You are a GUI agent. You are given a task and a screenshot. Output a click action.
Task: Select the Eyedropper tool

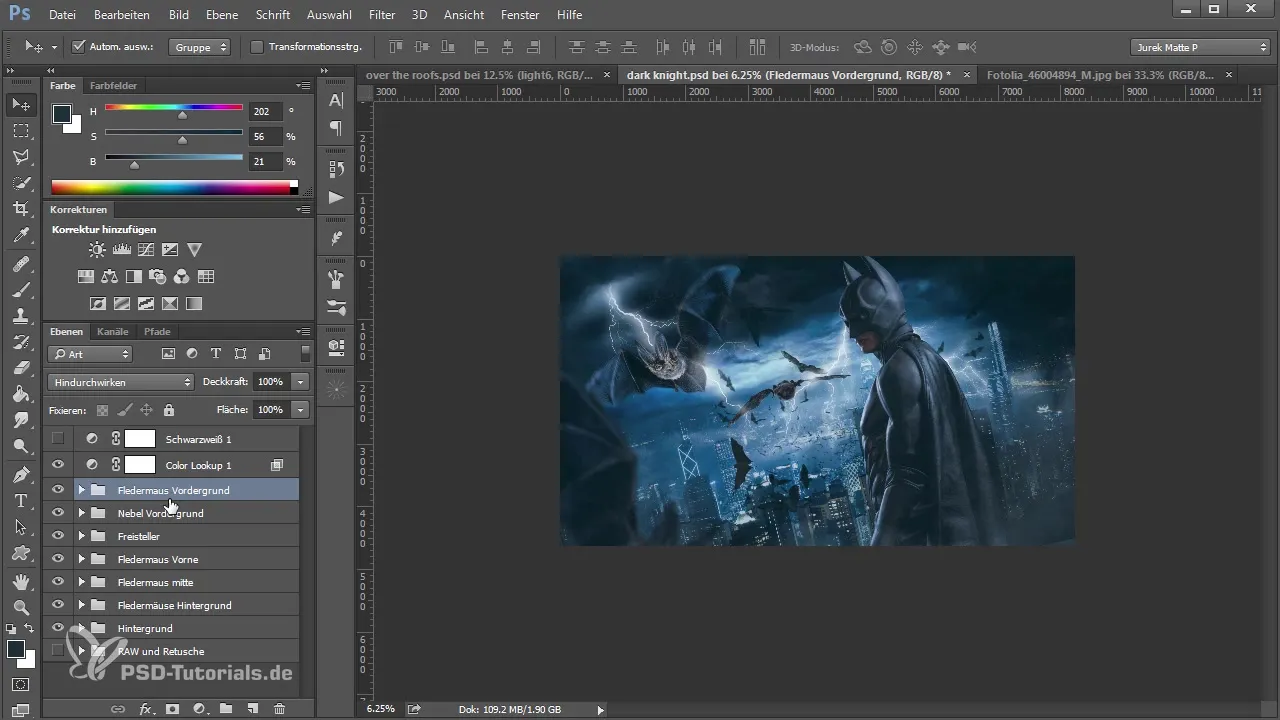21,234
